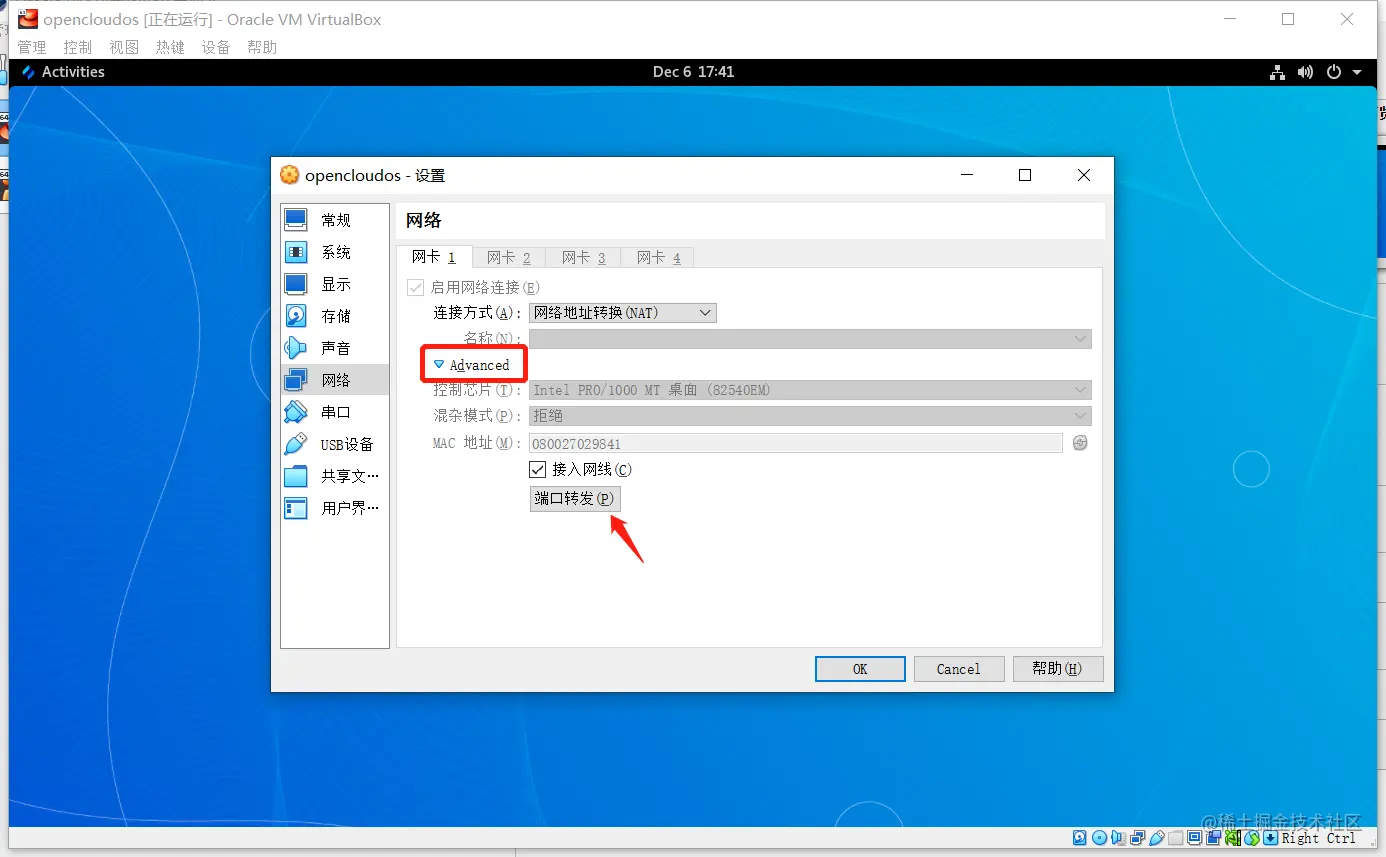Open the 串口 (Serial ports) settings page
The image size is (1386, 857).
tap(334, 412)
